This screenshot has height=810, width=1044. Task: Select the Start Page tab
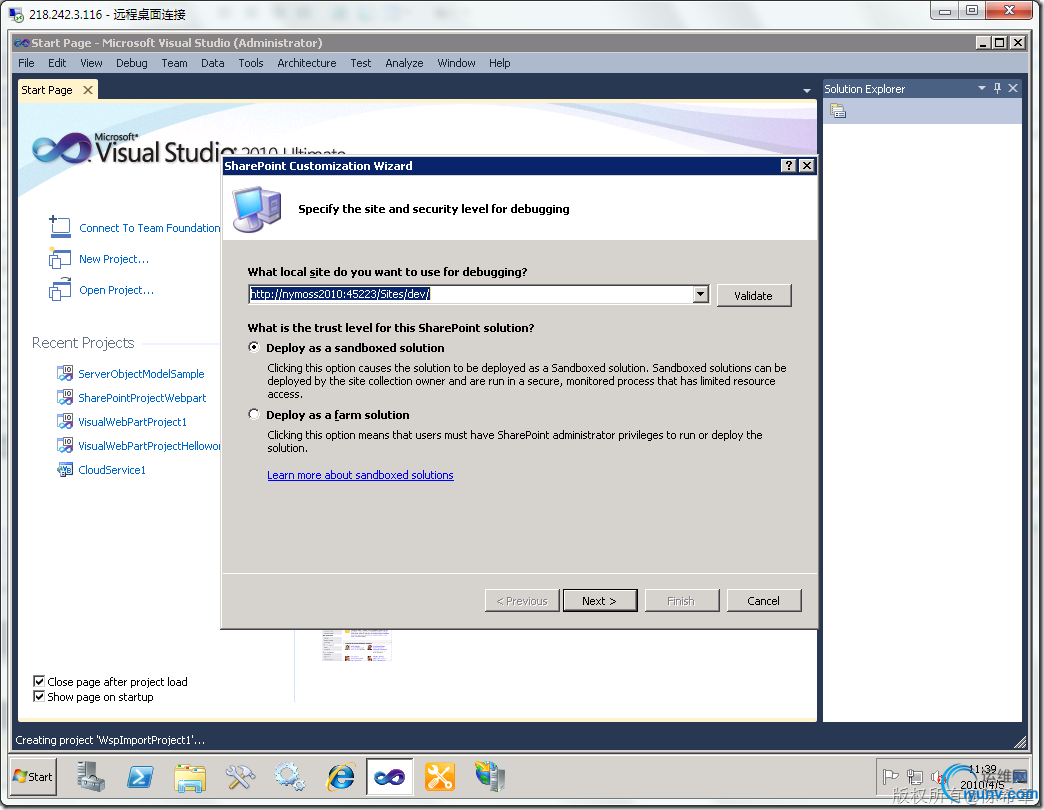[47, 90]
